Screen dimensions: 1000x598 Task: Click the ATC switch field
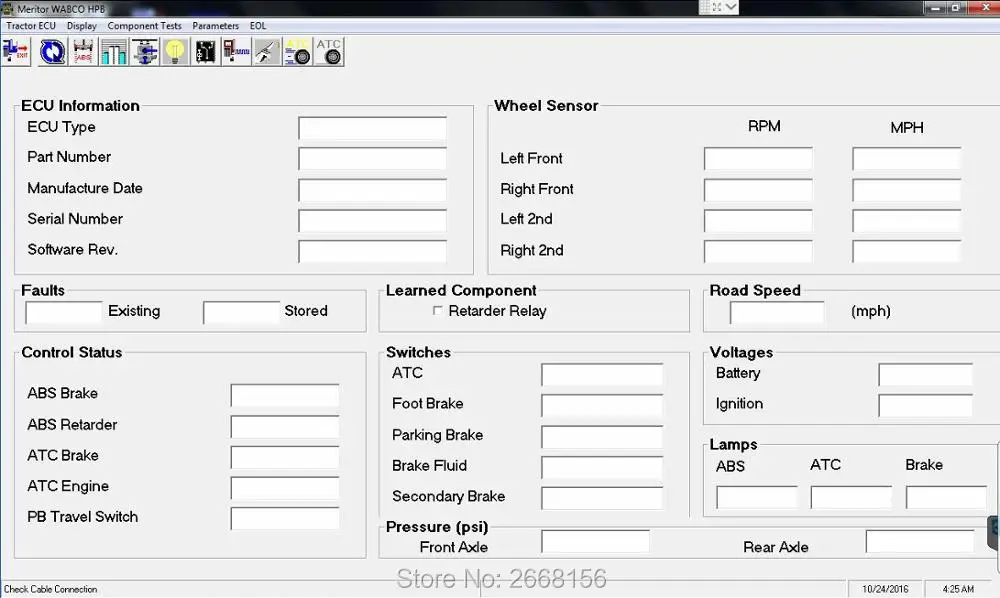tap(602, 374)
